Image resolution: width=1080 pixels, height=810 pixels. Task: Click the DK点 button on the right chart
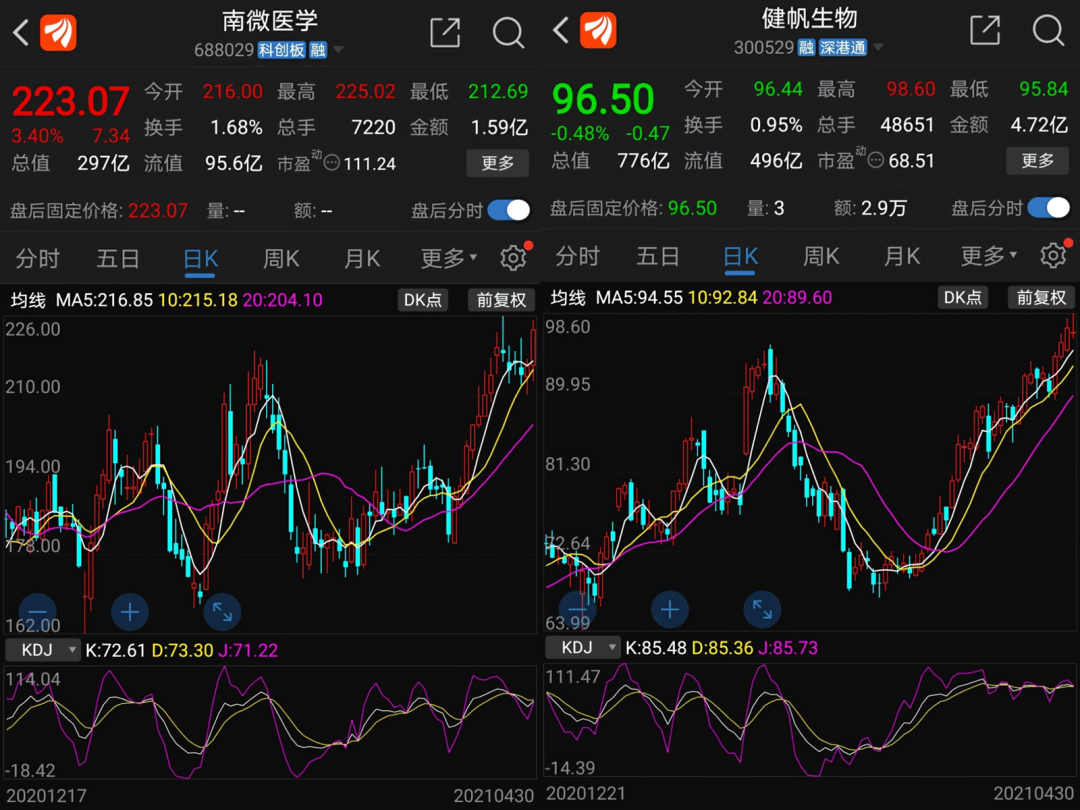coord(962,298)
